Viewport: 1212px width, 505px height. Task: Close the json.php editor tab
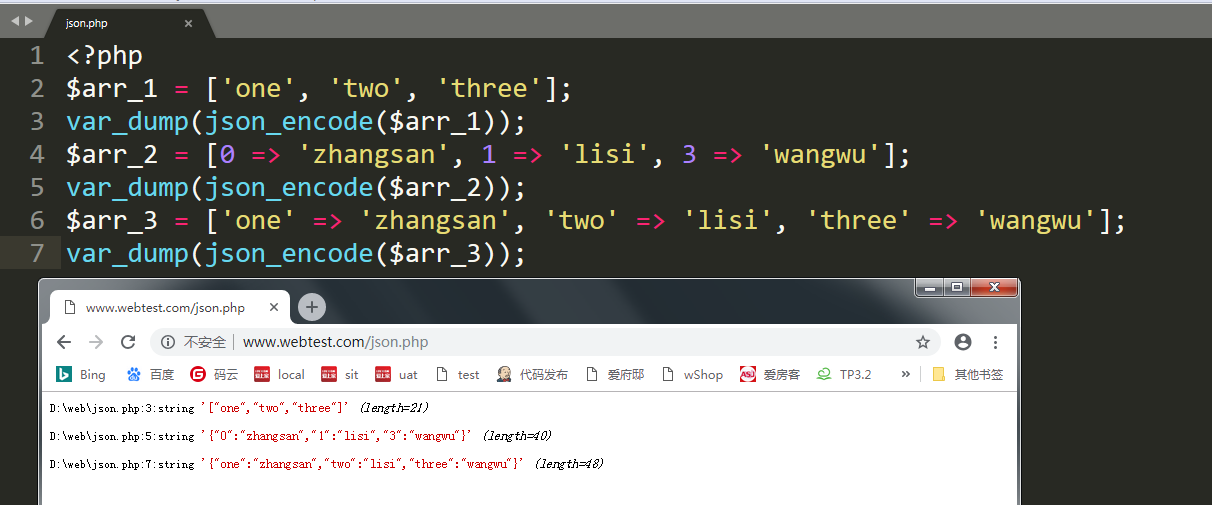[x=189, y=23]
